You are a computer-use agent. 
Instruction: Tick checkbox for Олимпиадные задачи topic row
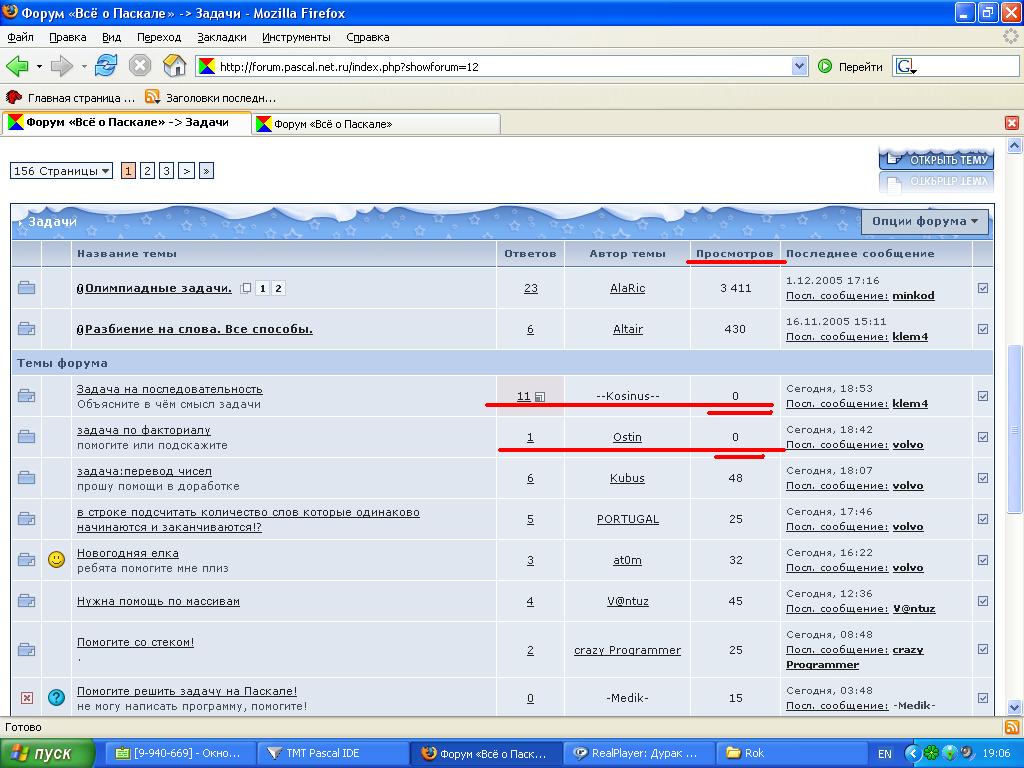point(982,288)
